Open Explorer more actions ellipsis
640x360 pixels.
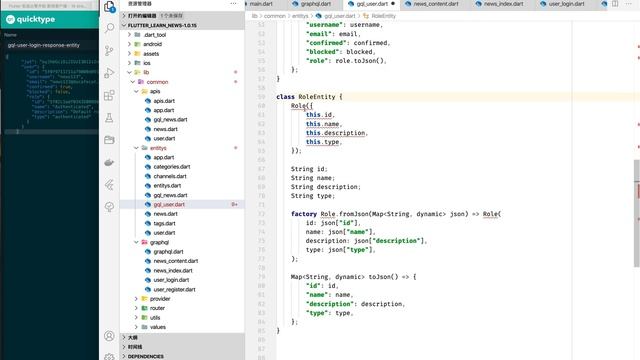tap(233, 4)
